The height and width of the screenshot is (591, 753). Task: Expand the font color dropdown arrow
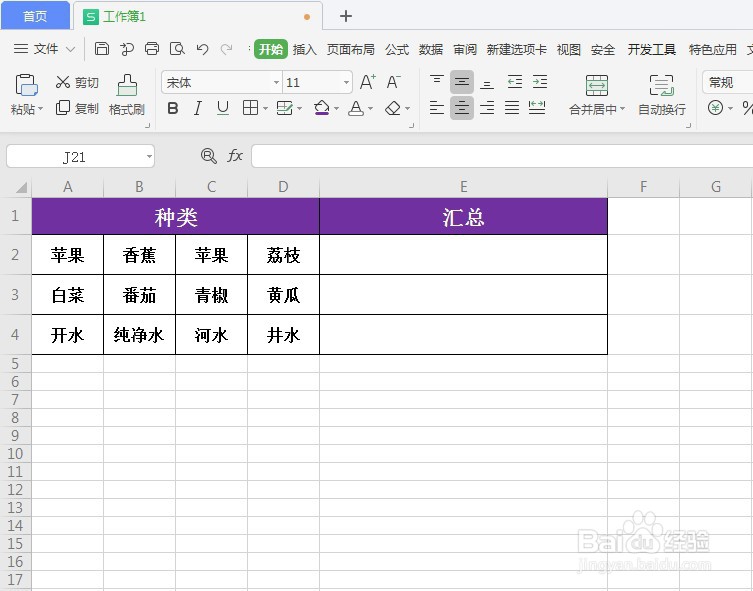pos(370,109)
